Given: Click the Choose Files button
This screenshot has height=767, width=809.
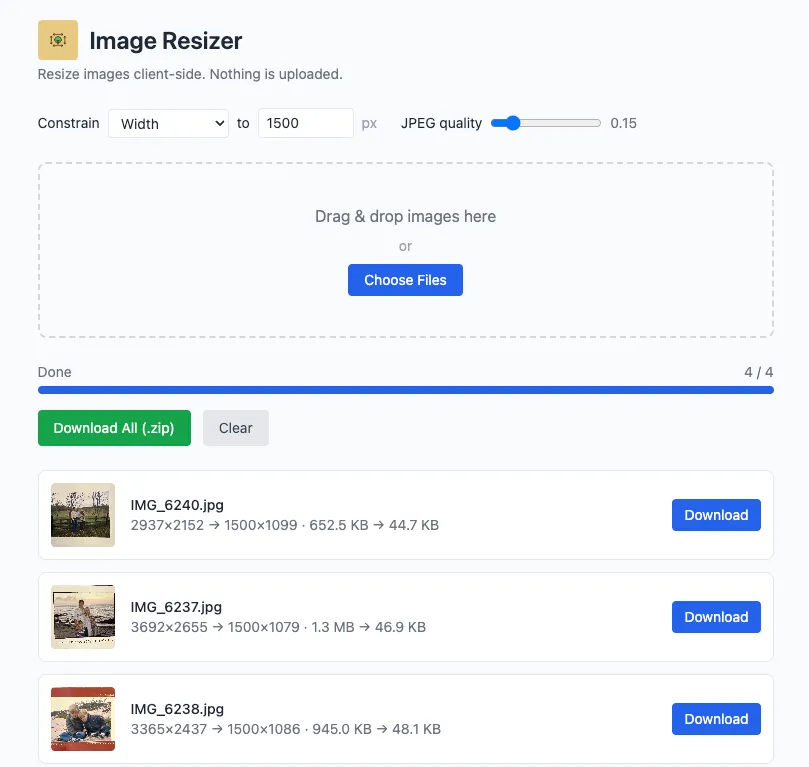Looking at the screenshot, I should point(405,280).
